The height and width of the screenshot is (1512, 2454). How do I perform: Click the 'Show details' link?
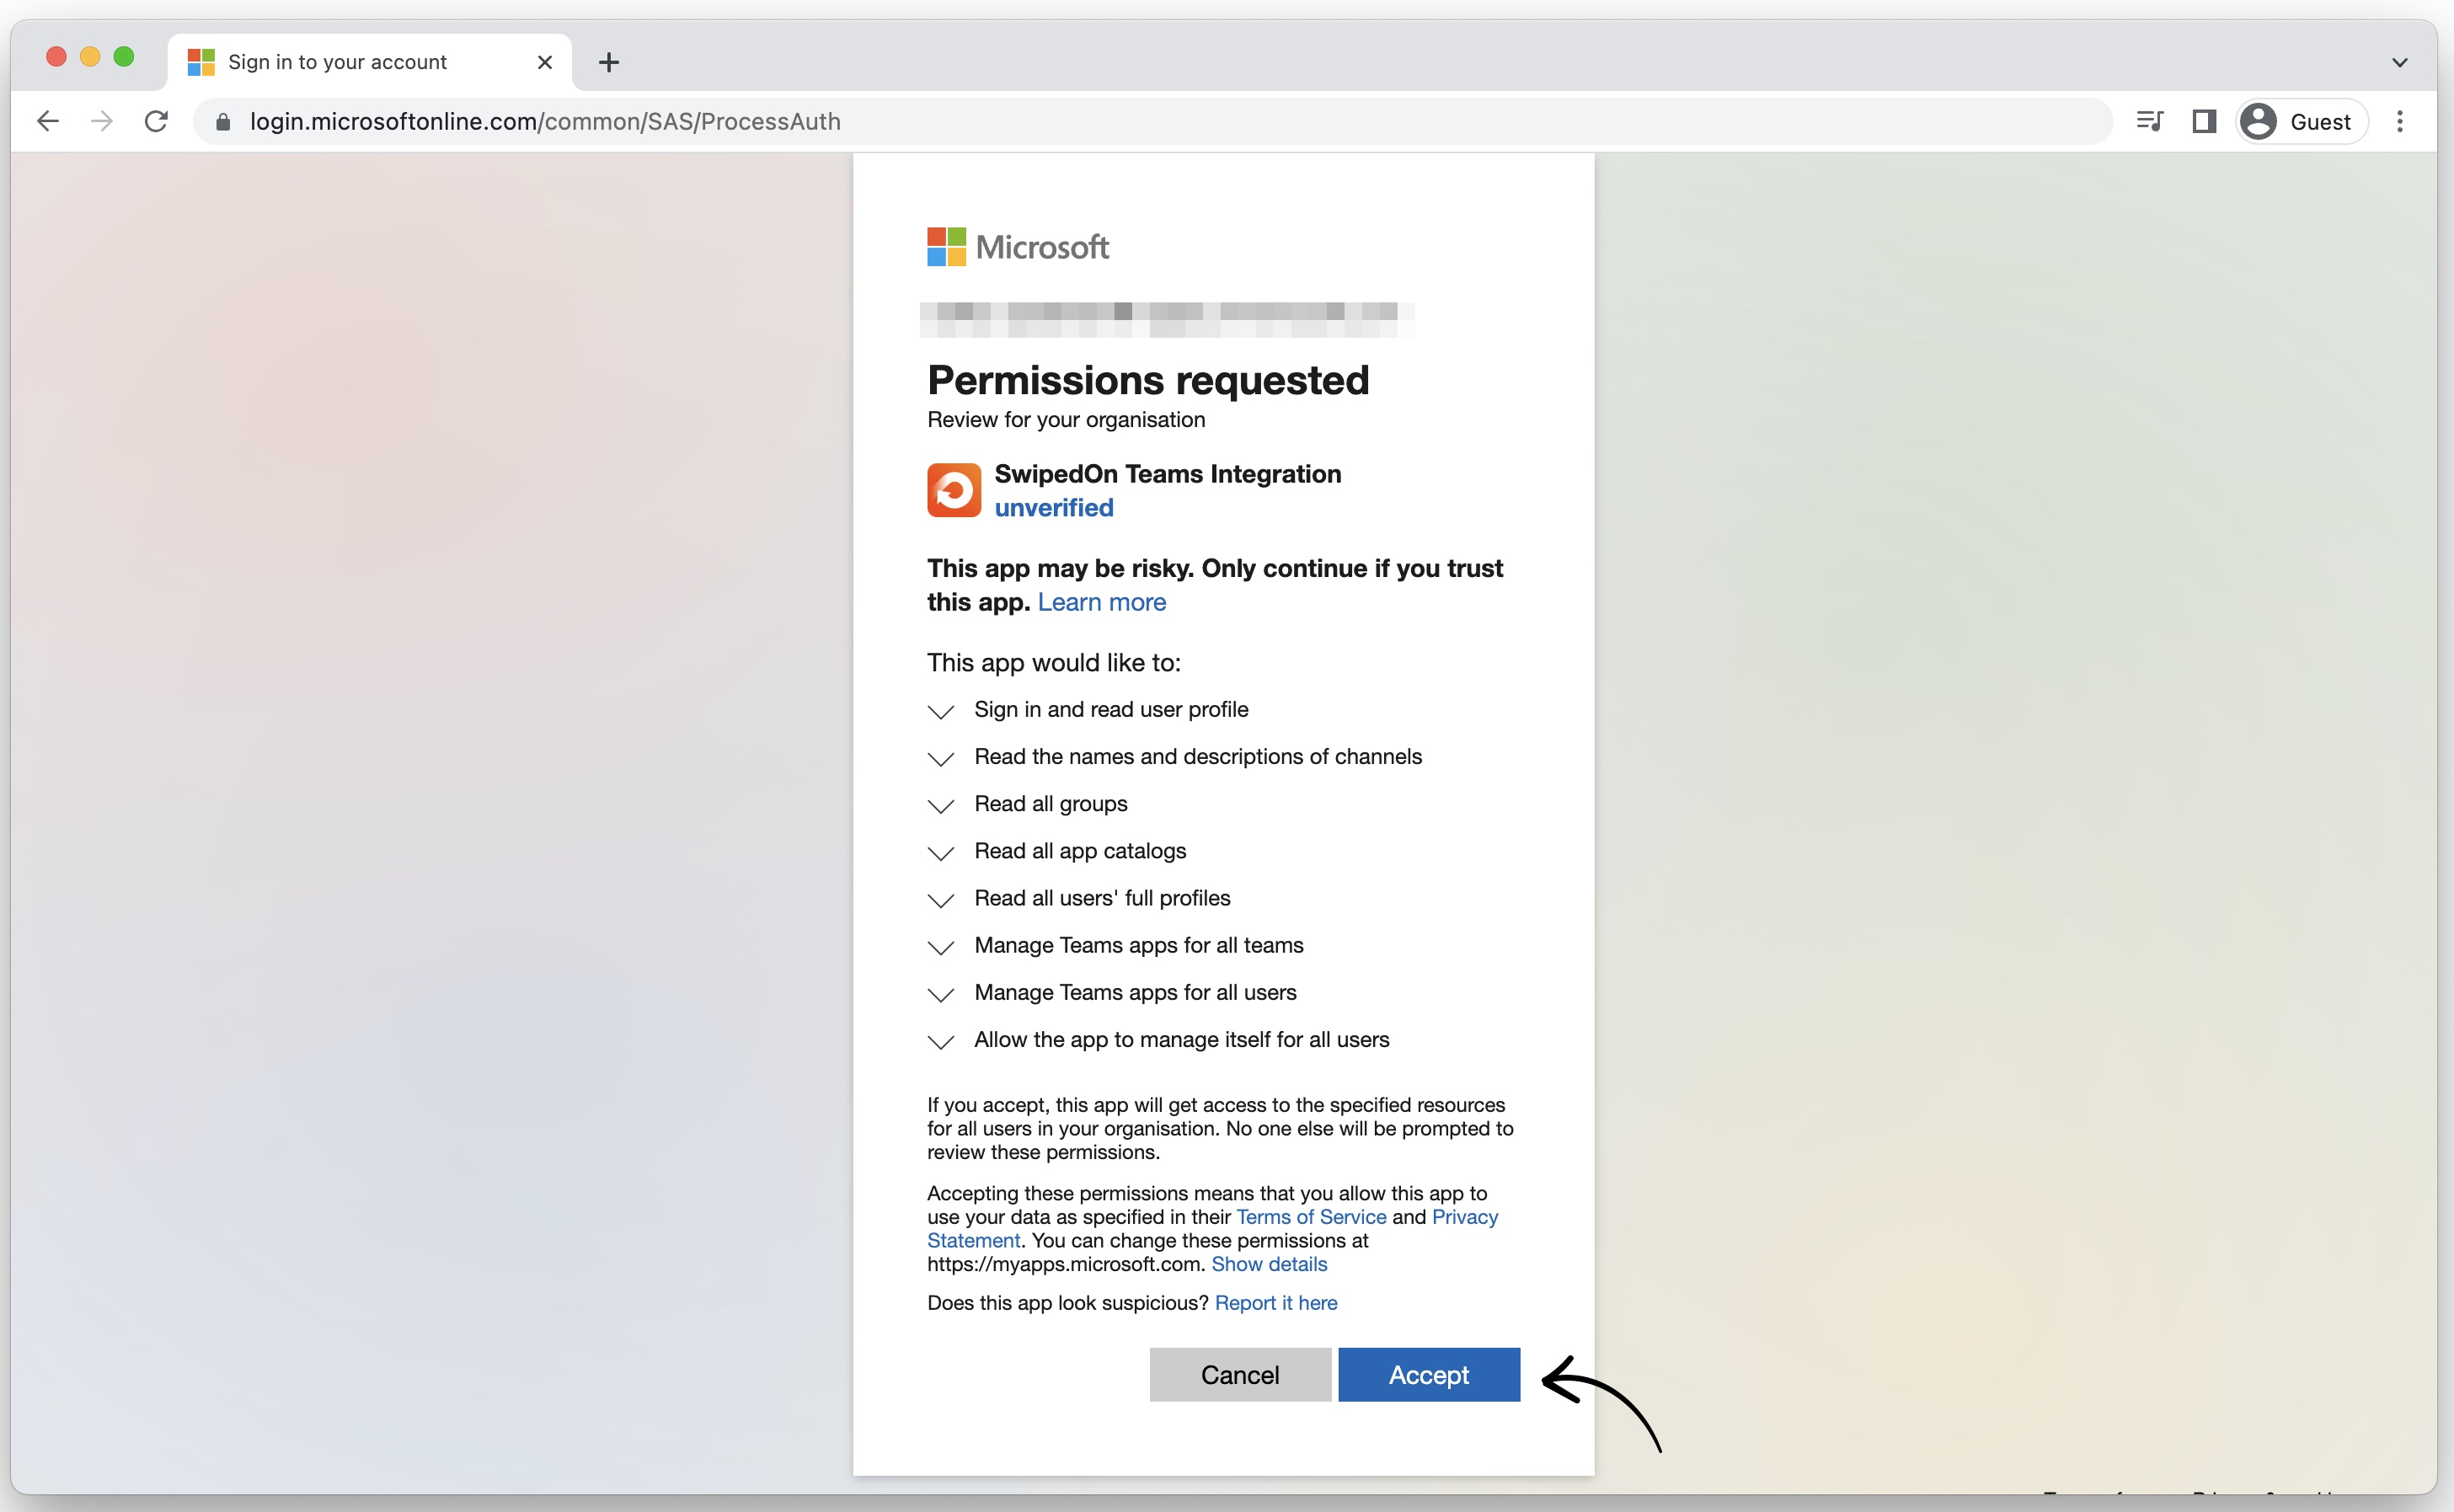tap(1270, 1264)
